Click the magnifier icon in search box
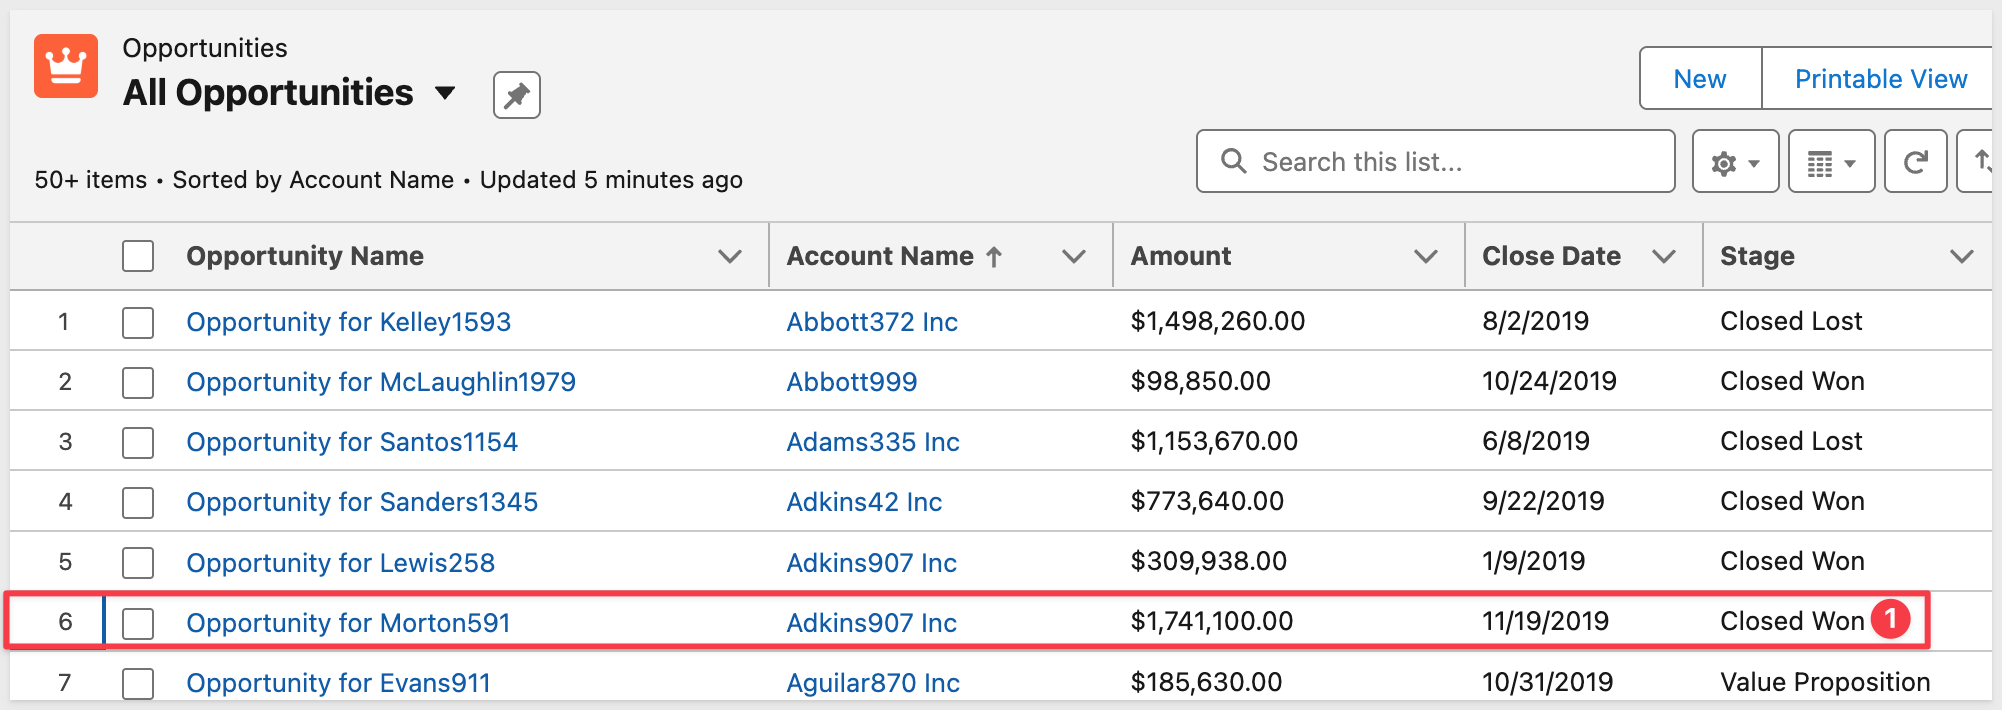Image resolution: width=2002 pixels, height=710 pixels. pos(1234,161)
